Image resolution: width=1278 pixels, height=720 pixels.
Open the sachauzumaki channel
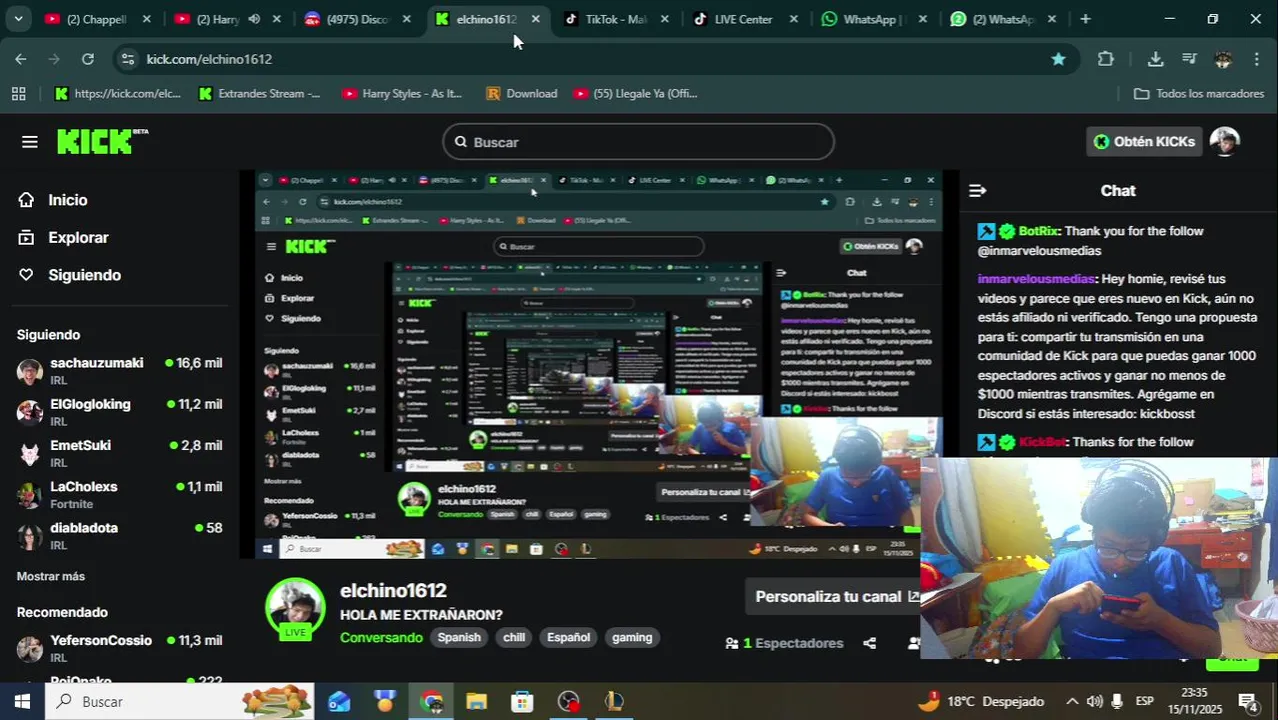[x=120, y=371]
